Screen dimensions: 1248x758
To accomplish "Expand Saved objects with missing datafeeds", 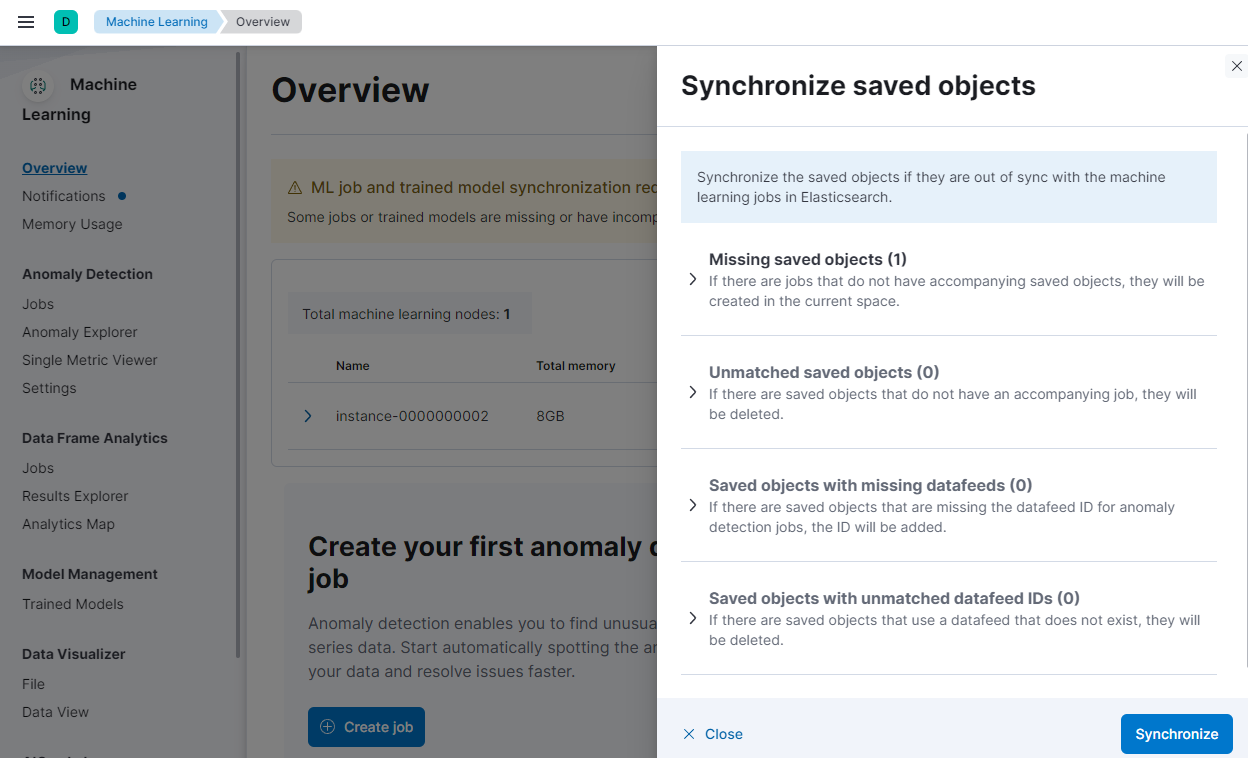I will tap(693, 505).
